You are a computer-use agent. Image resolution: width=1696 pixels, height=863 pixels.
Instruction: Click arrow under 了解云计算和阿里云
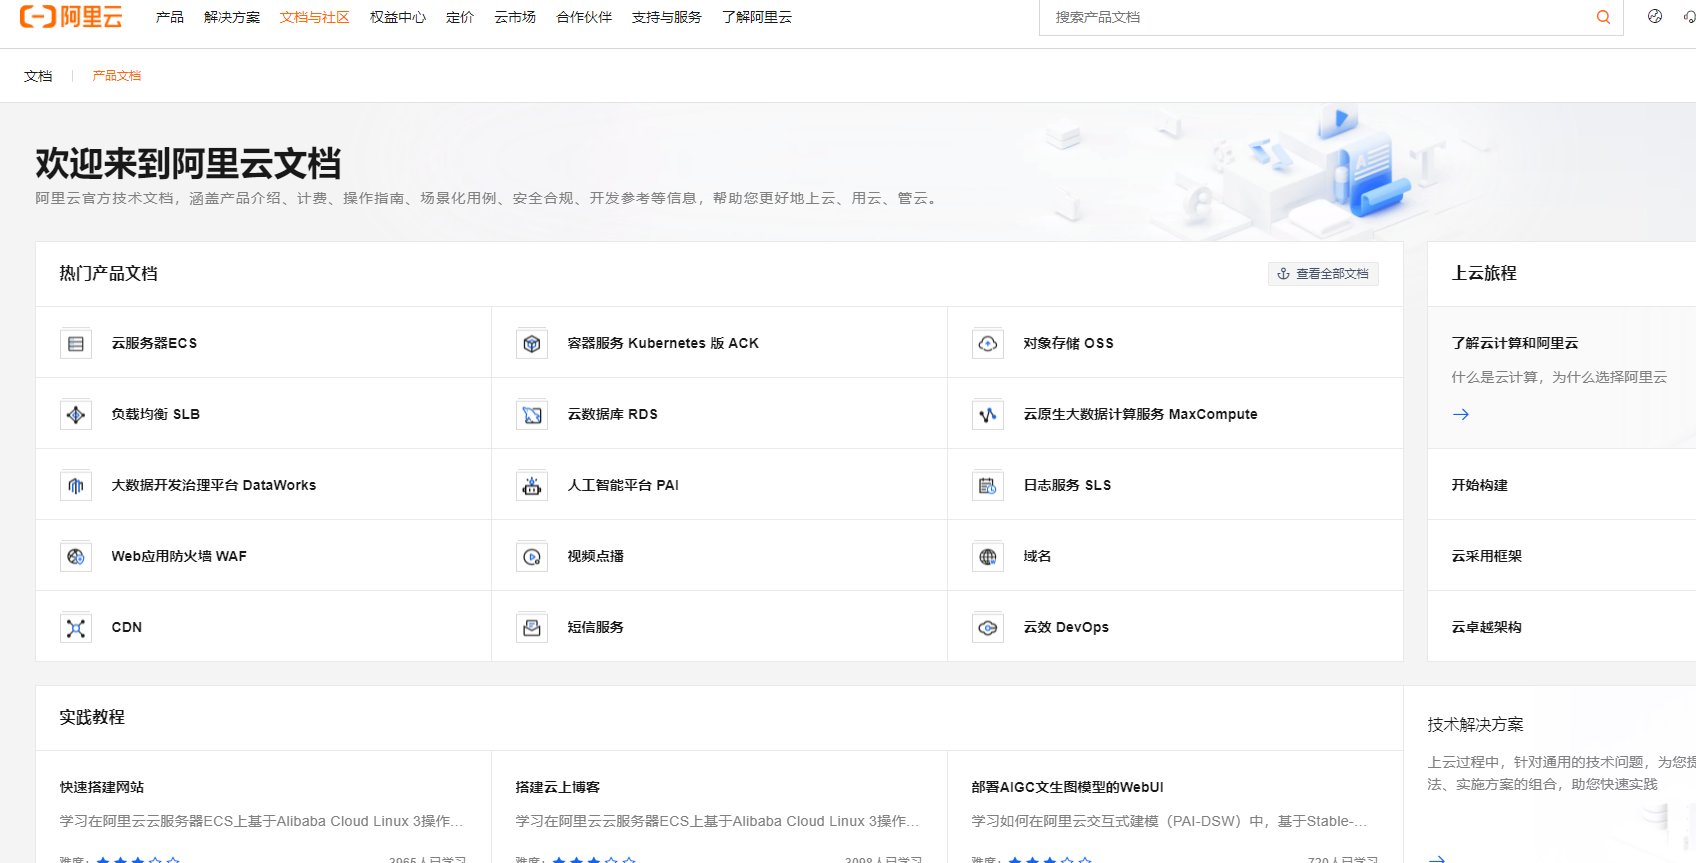click(1461, 414)
